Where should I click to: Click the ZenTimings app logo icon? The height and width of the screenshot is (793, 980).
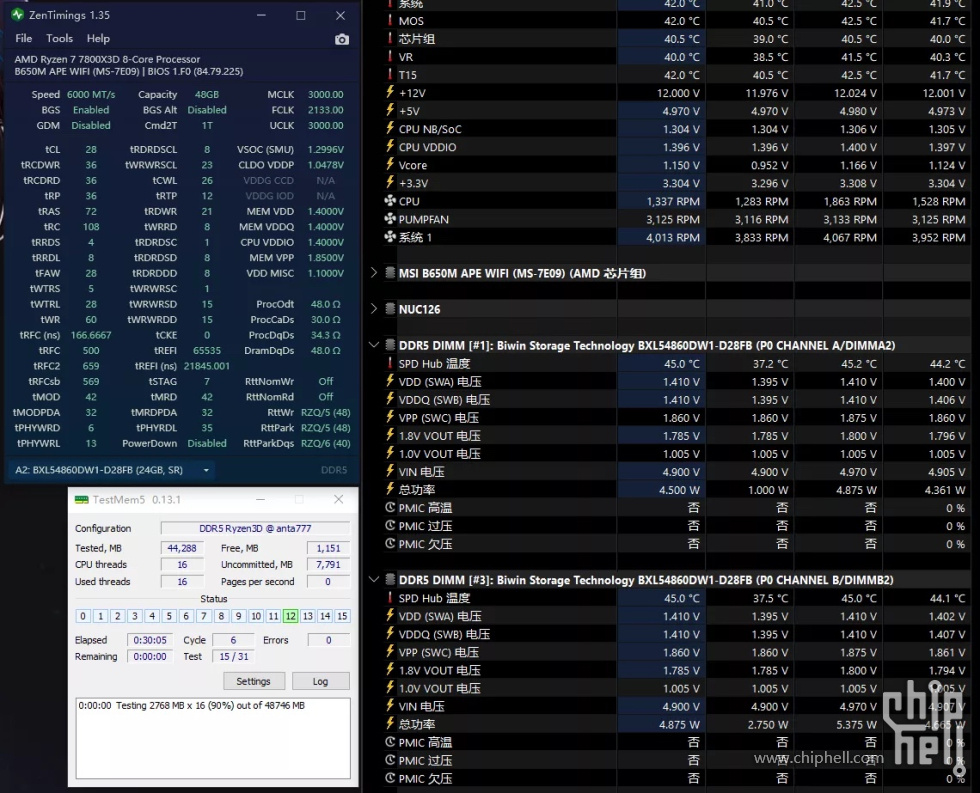coord(18,14)
